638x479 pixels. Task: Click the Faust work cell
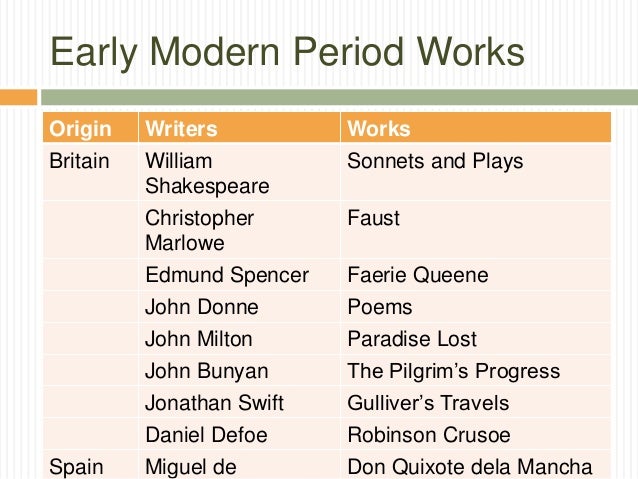(x=476, y=230)
